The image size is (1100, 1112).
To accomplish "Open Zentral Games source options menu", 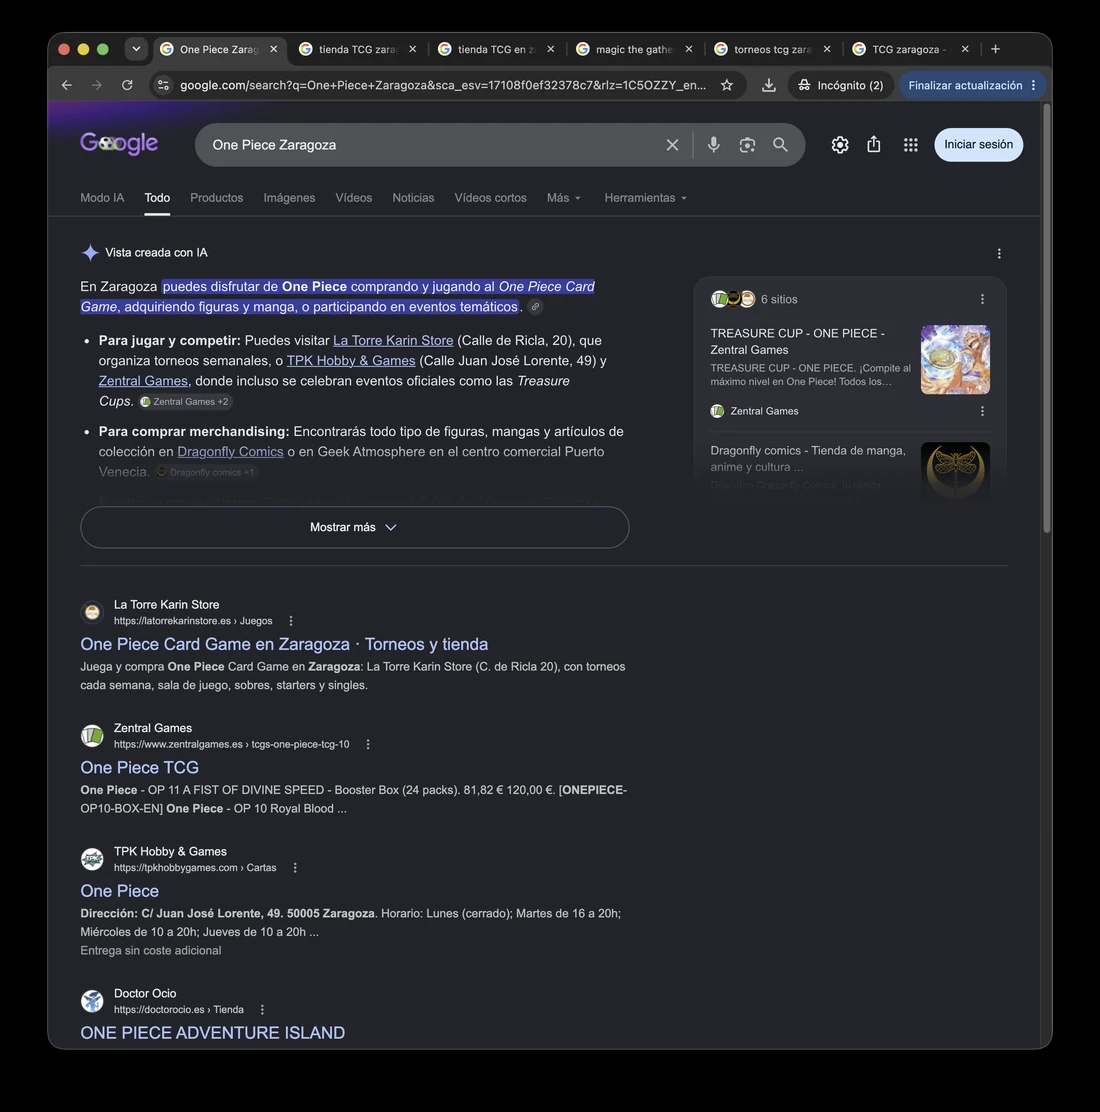I will tap(982, 411).
